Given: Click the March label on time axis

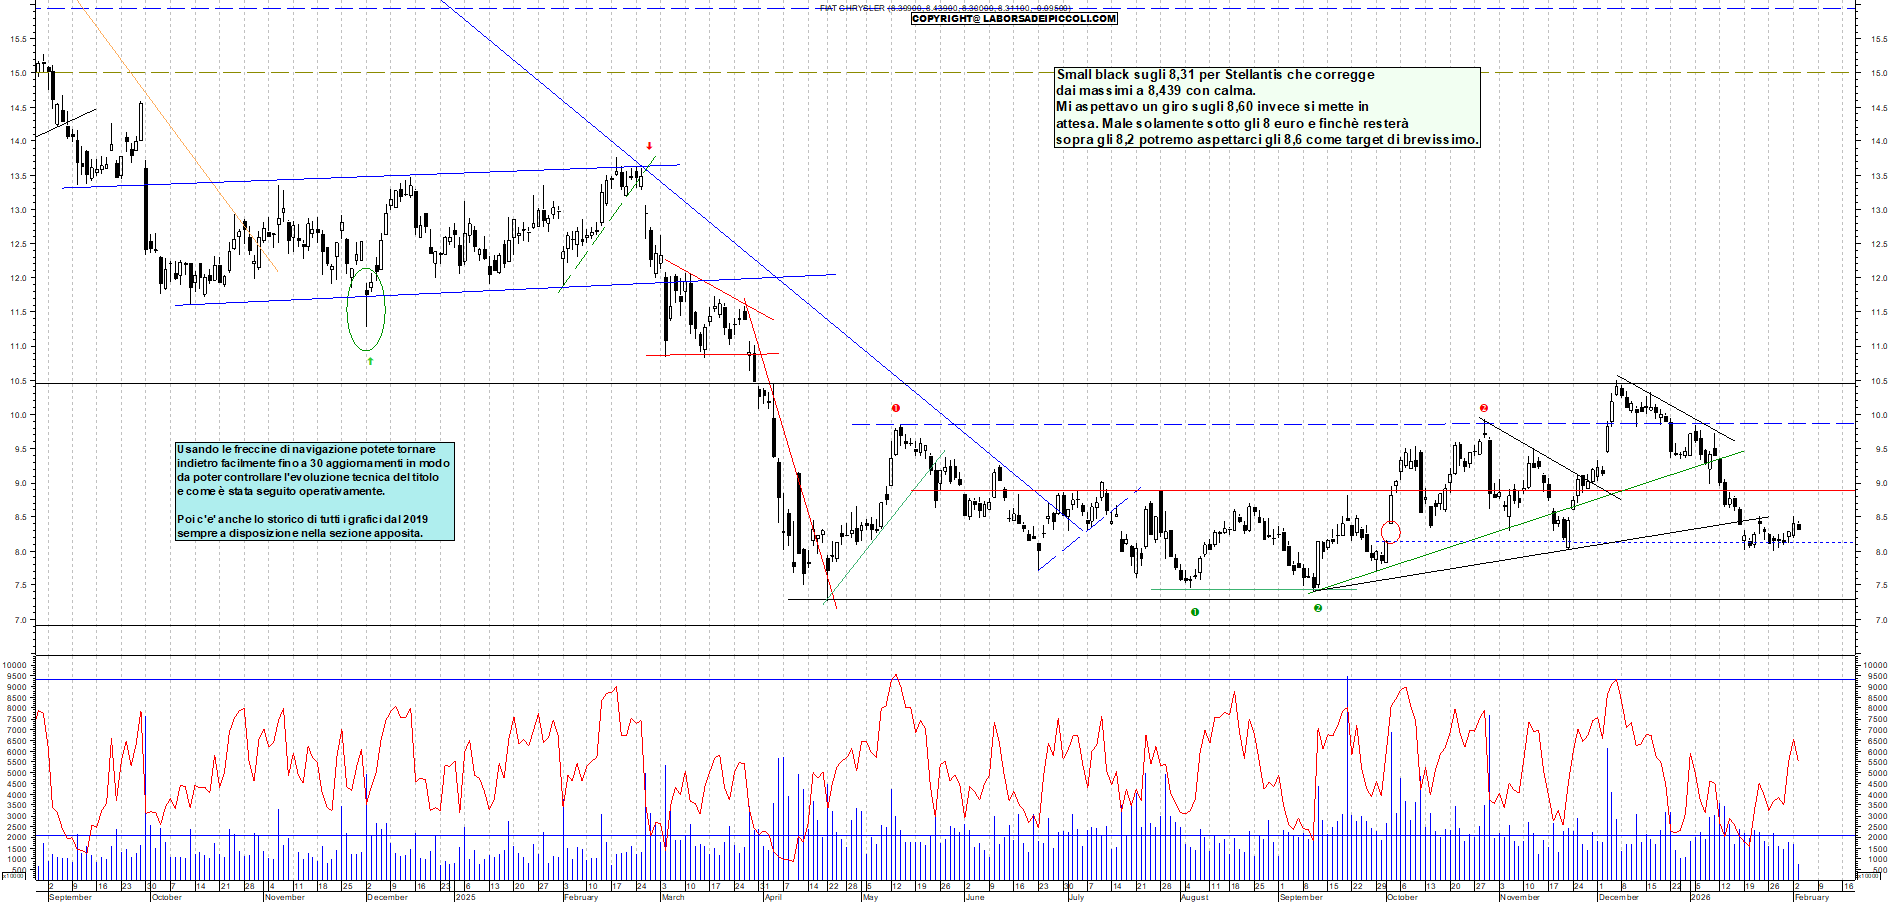Looking at the screenshot, I should point(673,897).
